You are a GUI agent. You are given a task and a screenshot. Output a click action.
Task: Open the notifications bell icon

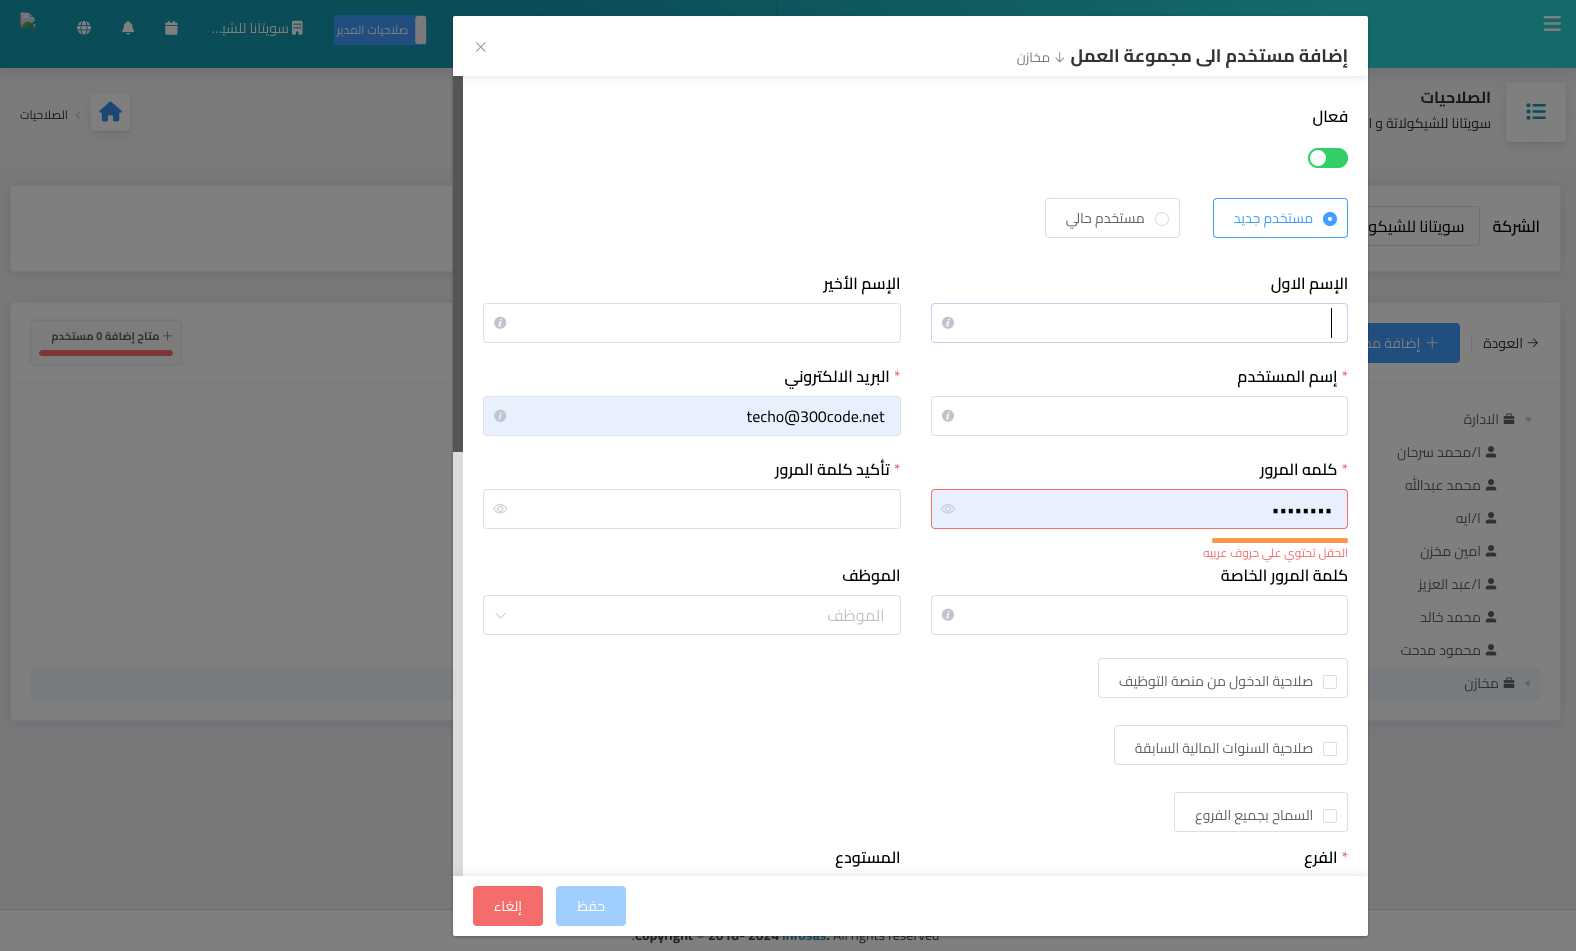[128, 28]
